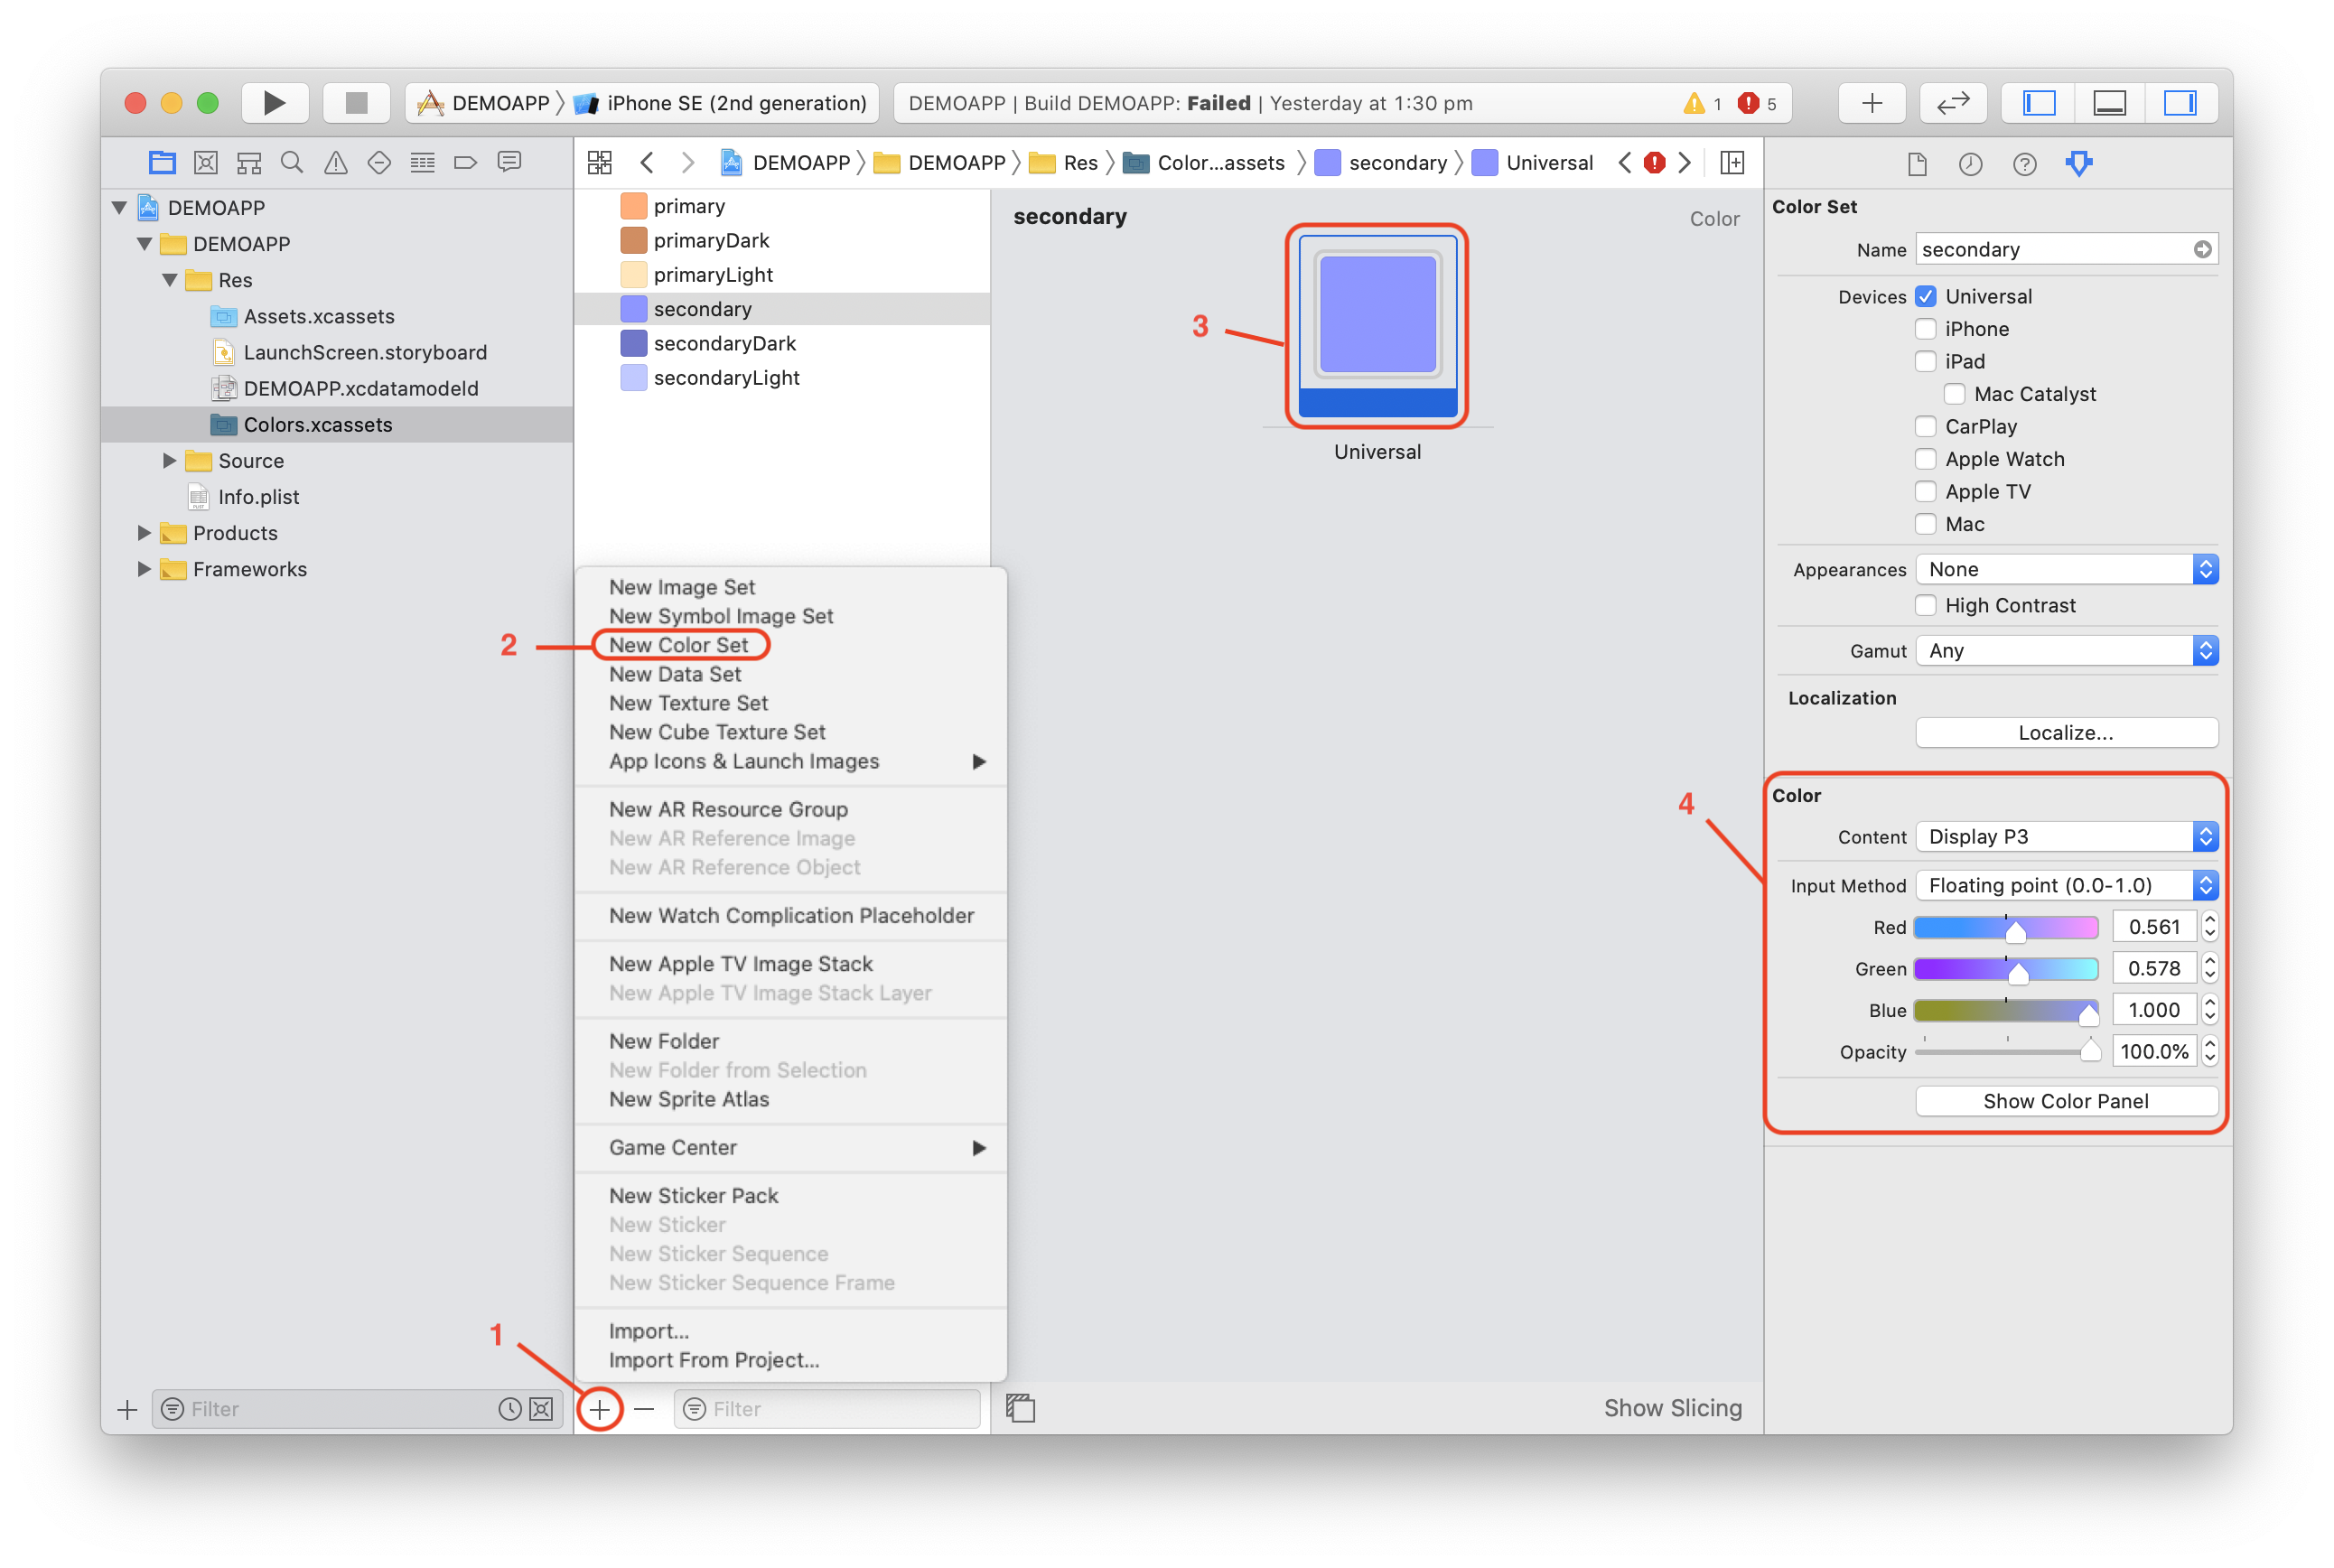
Task: Expand the Source folder
Action: (x=169, y=460)
